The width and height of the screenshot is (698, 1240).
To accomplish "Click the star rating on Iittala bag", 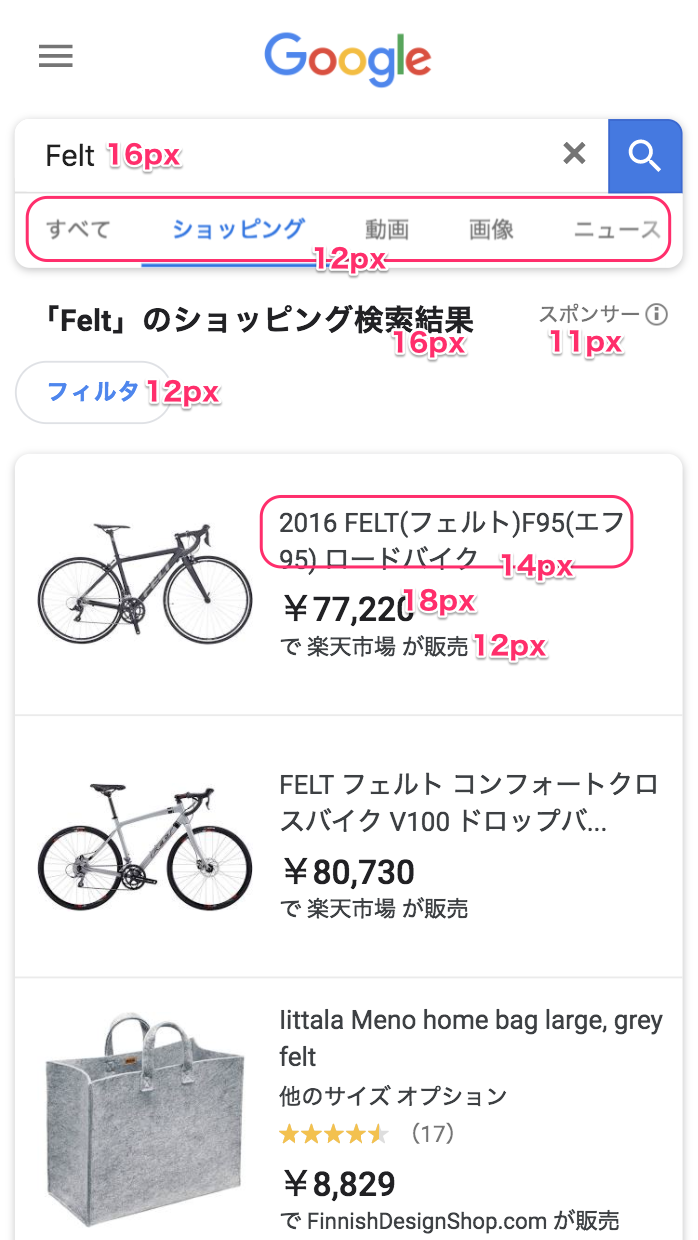I will tap(333, 1134).
